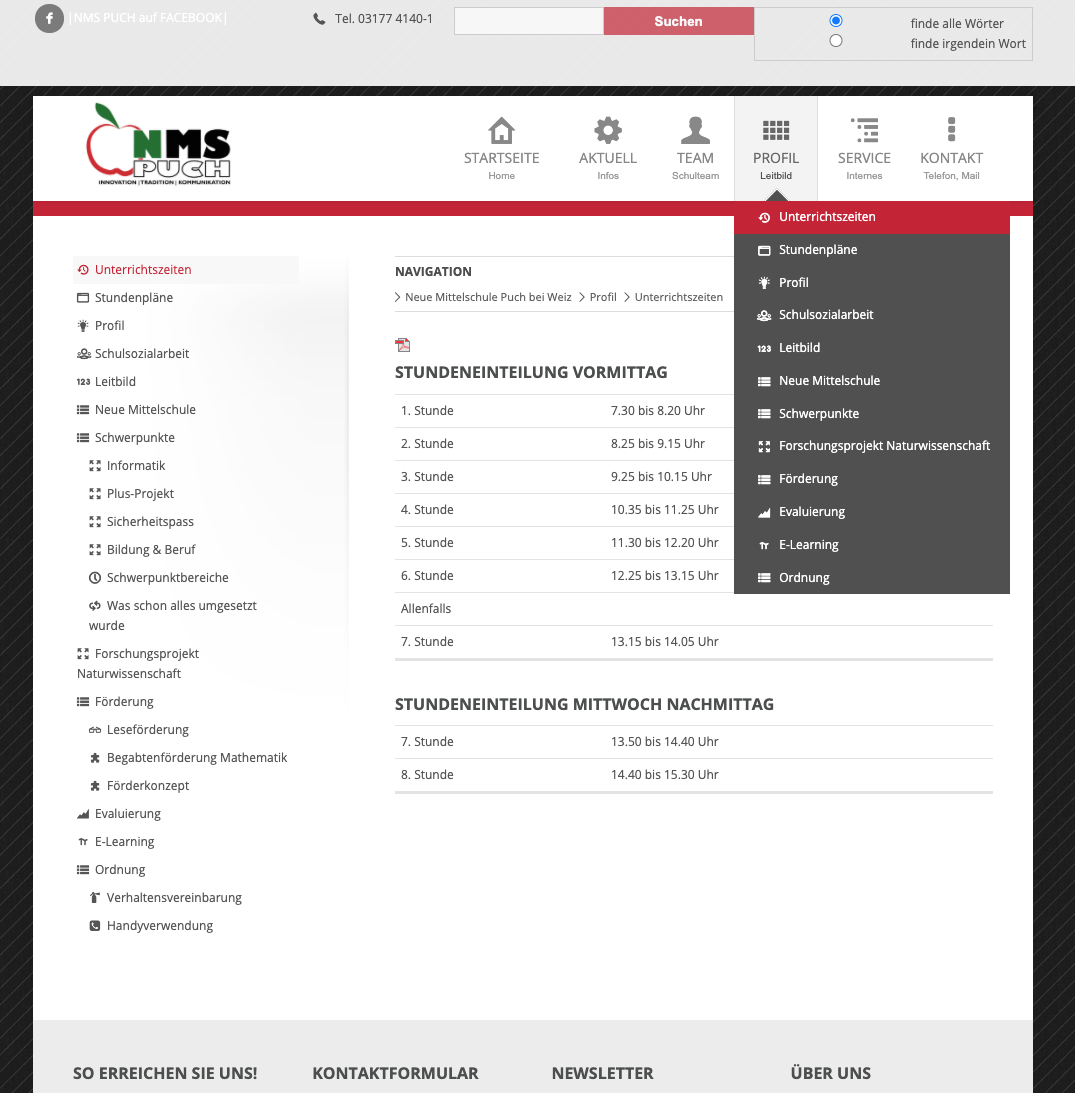This screenshot has height=1093, width=1075.
Task: Open 'Was schon alles umgesetzt wurde' sidebar link
Action: [x=173, y=616]
